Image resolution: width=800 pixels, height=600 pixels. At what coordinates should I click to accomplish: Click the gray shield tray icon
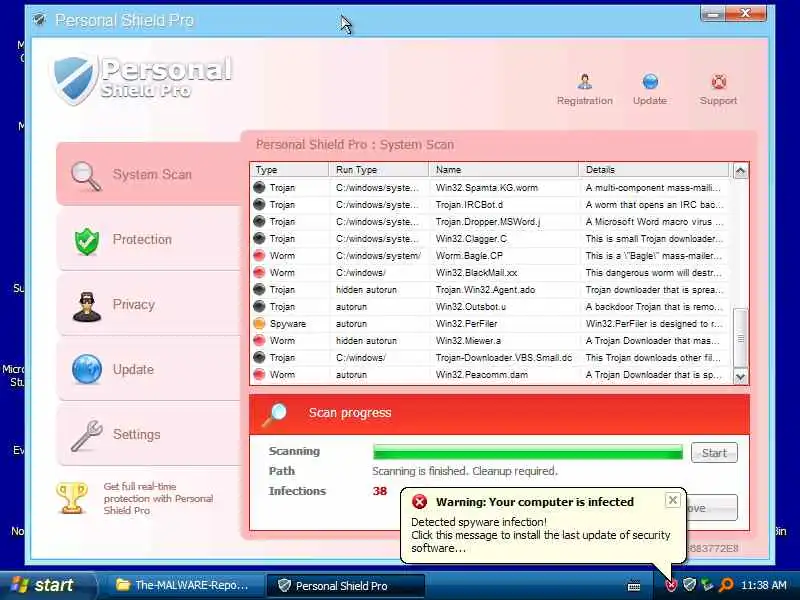click(x=689, y=584)
